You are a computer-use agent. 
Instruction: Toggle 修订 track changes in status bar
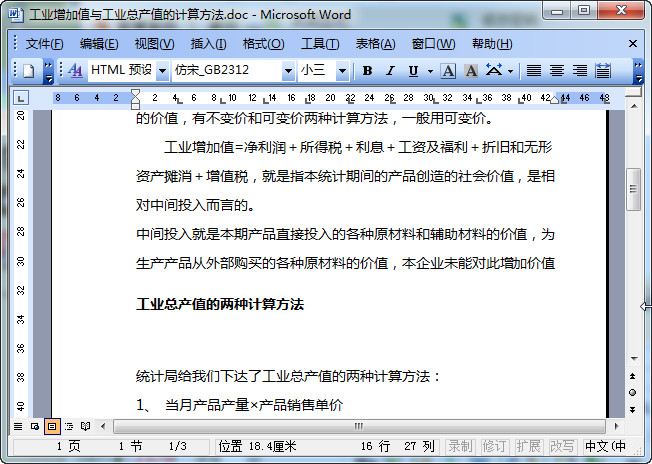pos(494,446)
